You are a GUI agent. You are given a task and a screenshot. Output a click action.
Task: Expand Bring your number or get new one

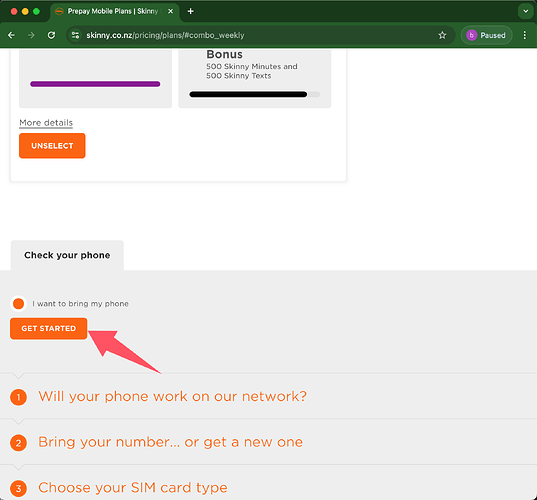170,442
